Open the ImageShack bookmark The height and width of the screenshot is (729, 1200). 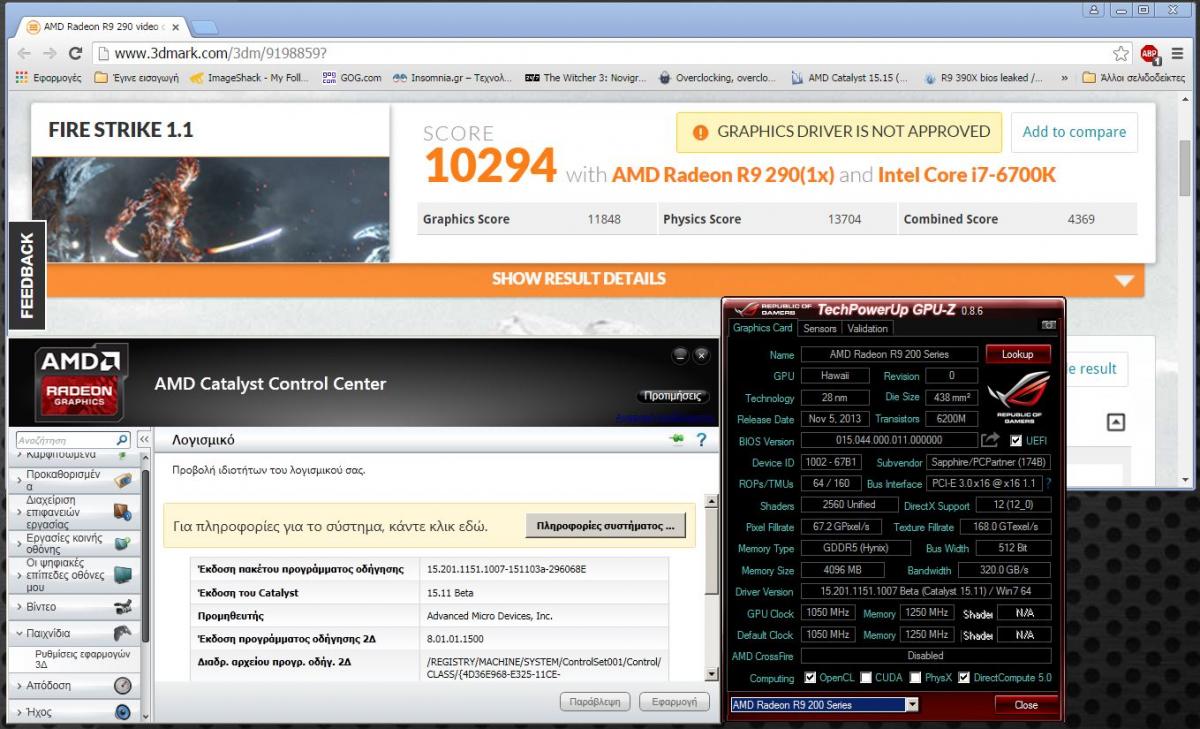249,77
